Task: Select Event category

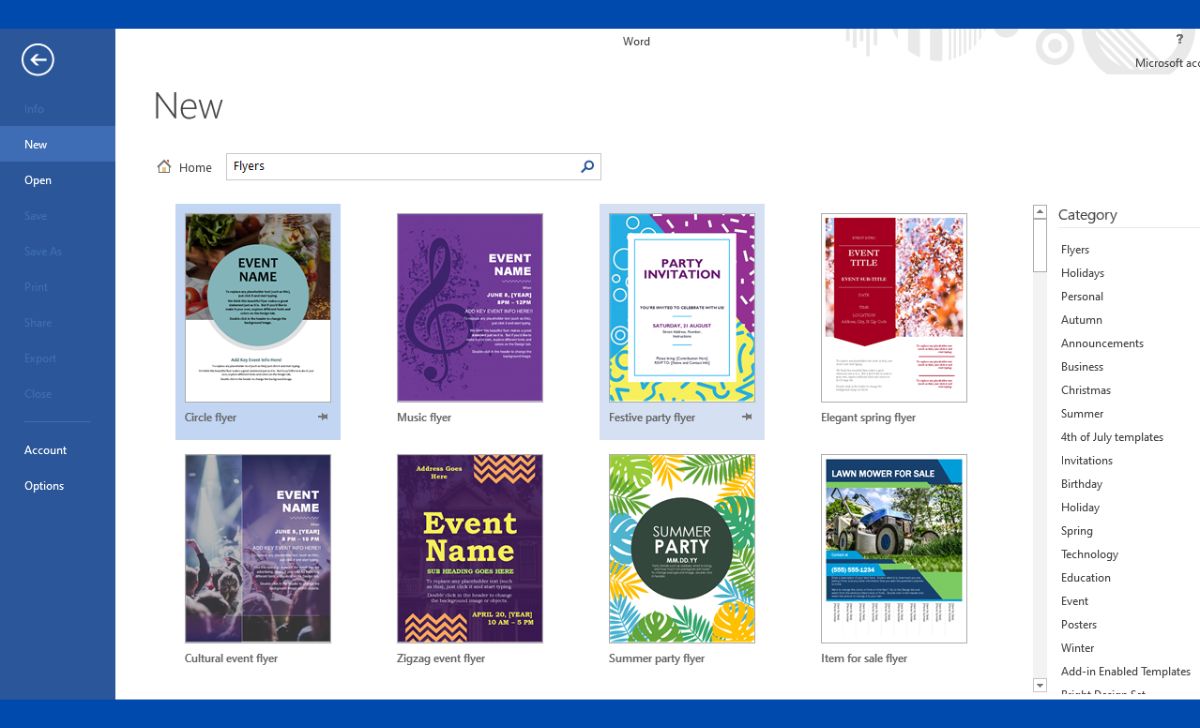Action: (1075, 601)
